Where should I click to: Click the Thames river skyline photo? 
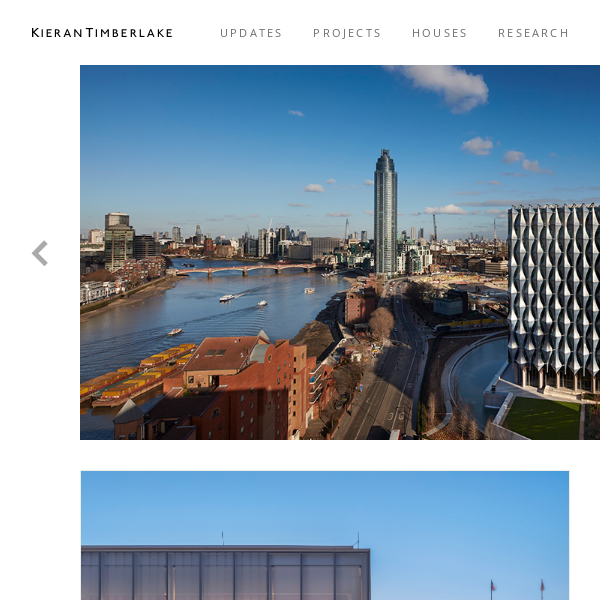[x=340, y=252]
